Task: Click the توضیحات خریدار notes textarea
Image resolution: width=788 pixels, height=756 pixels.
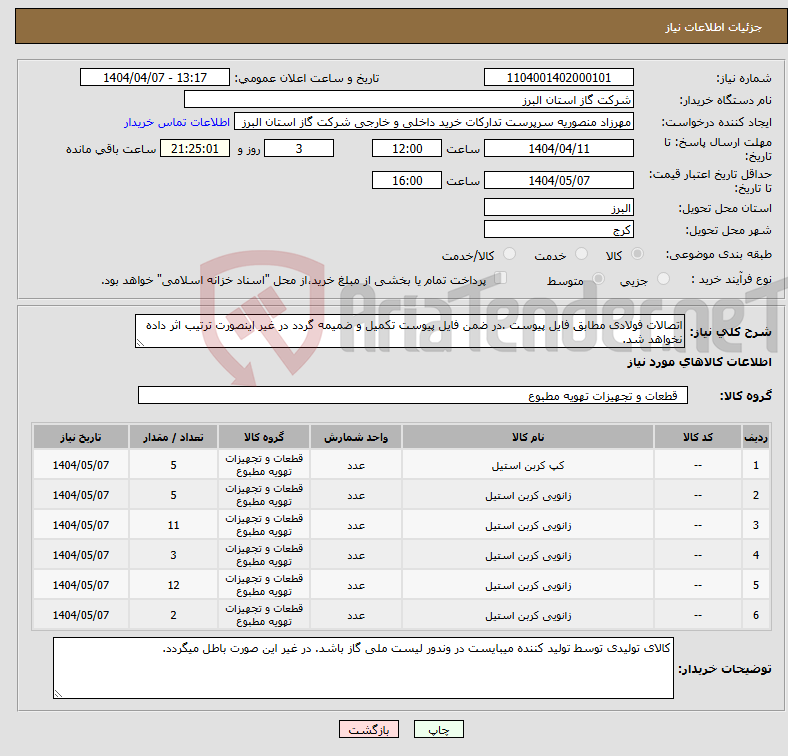Action: pos(363,668)
